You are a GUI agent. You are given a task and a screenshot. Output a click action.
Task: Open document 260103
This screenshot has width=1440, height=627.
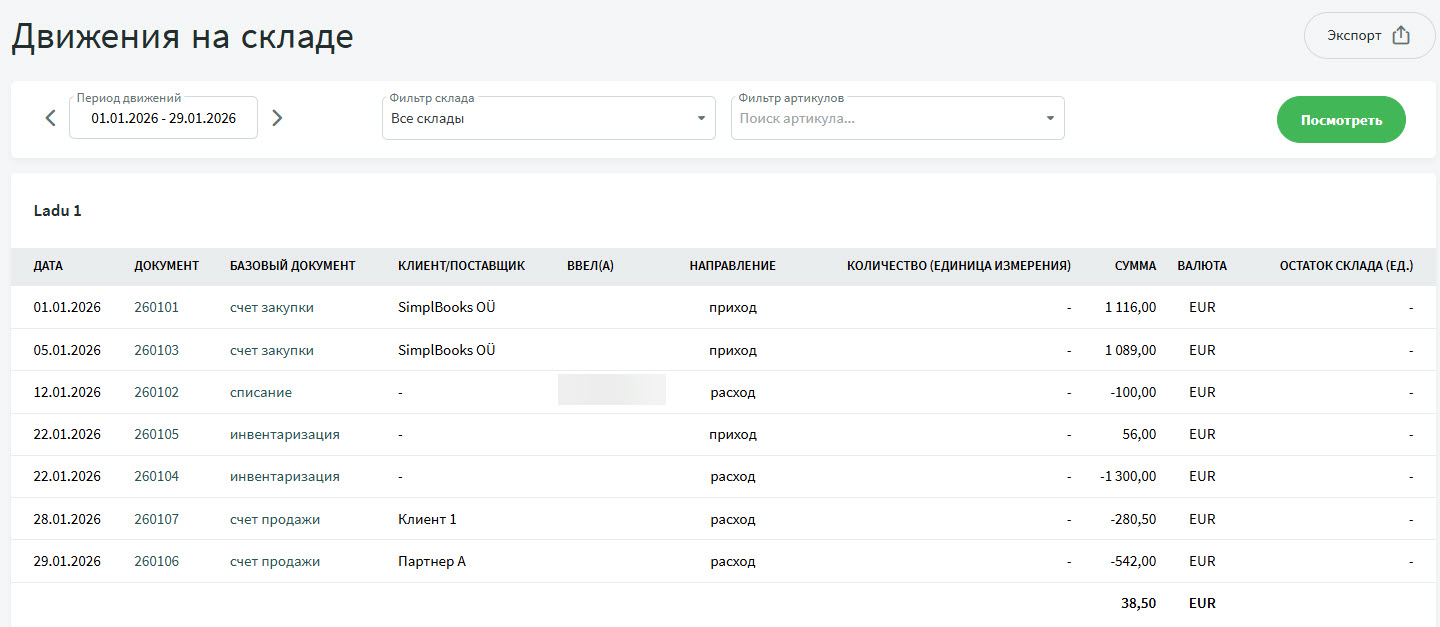click(156, 351)
